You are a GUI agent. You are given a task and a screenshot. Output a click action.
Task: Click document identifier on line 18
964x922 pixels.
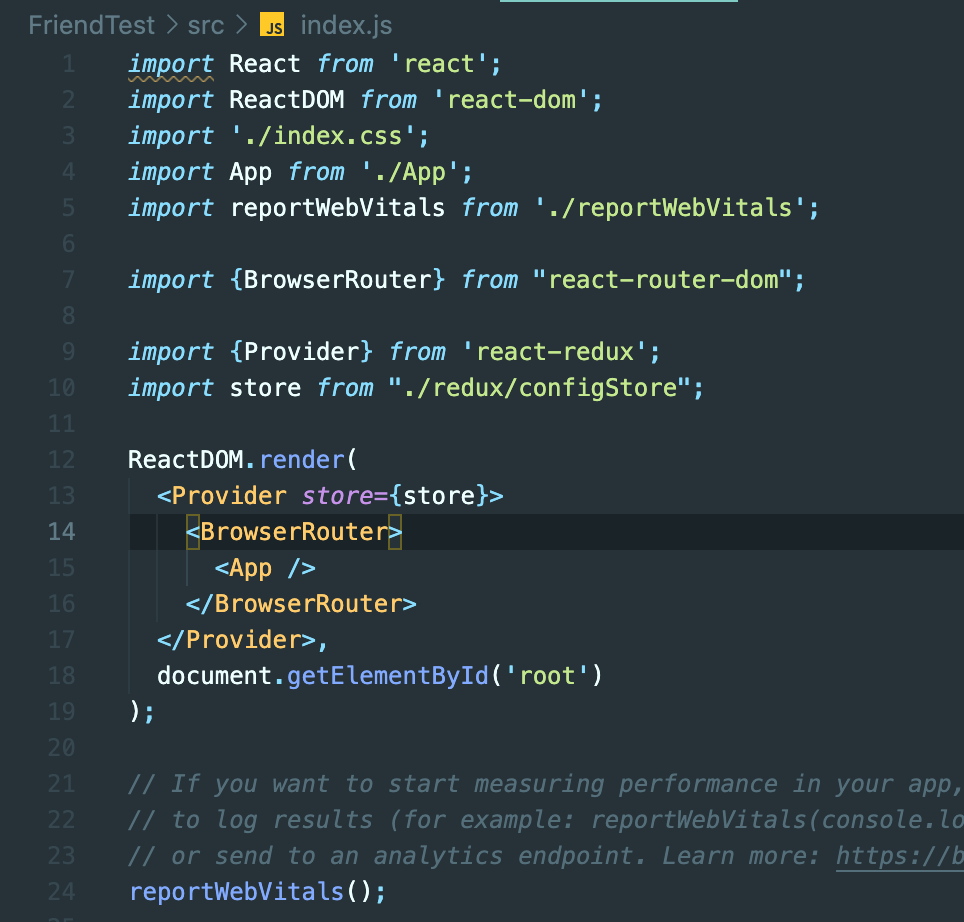point(215,676)
